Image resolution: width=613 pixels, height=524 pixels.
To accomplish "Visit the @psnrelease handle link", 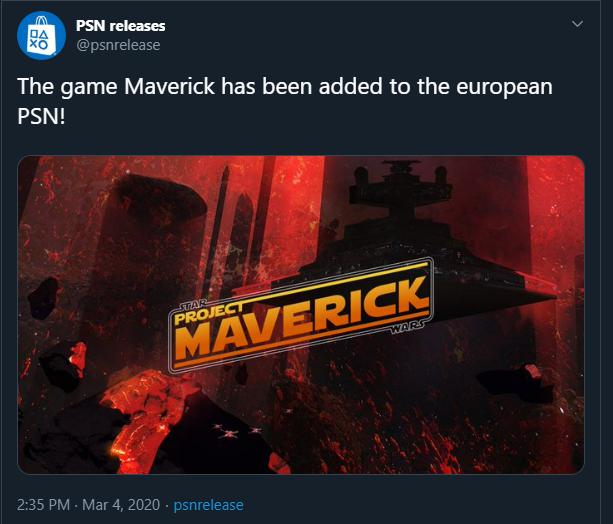I will [x=118, y=45].
